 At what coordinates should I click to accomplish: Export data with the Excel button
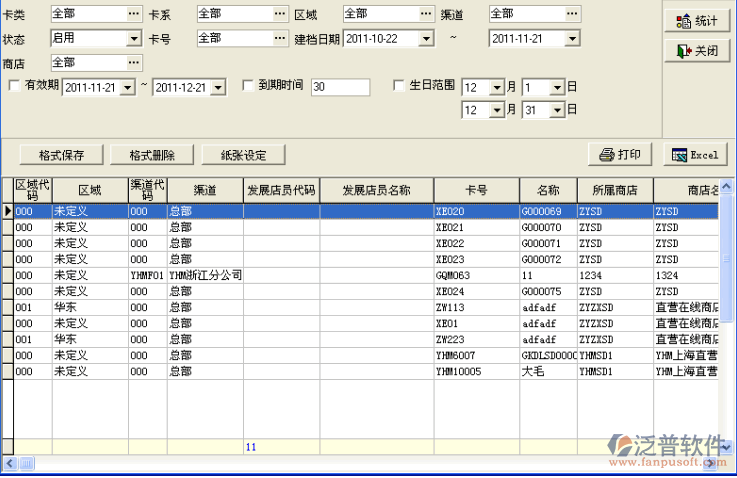pos(695,154)
